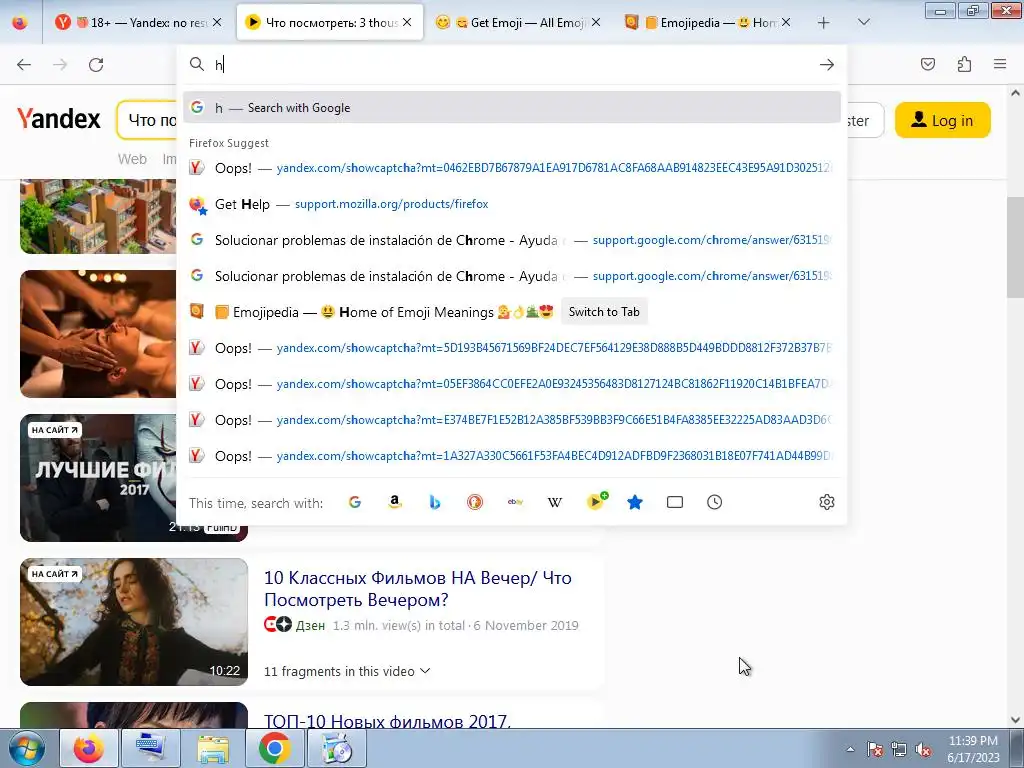Click Firefox in the taskbar
The height and width of the screenshot is (768, 1024).
88,748
